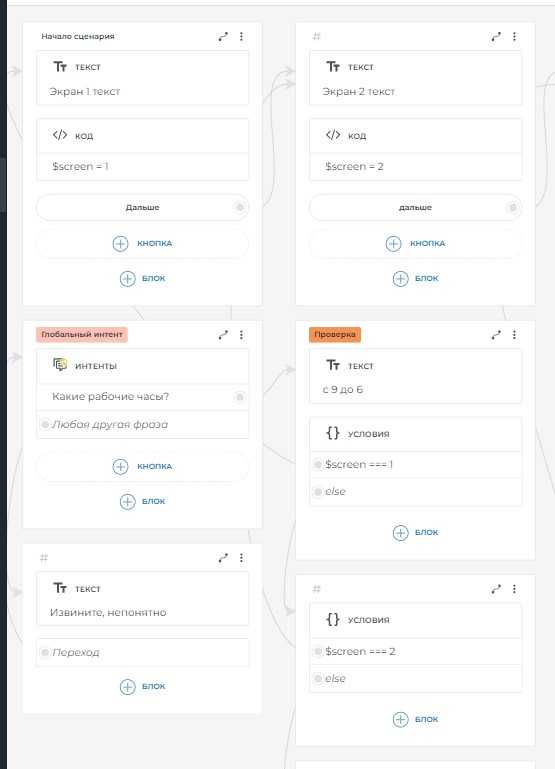Click connector dot beside Любая другая фраза

click(x=45, y=424)
